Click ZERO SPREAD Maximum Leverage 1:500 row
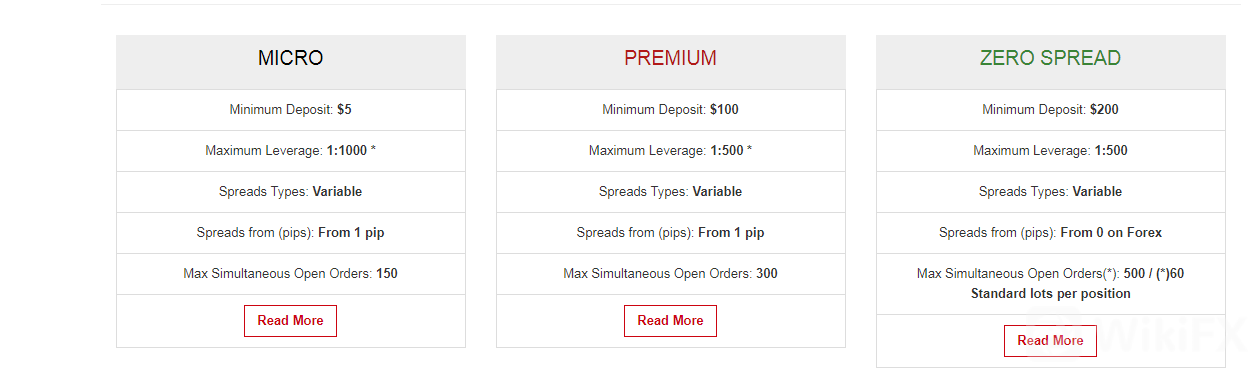The height and width of the screenshot is (382, 1258). tap(1051, 151)
